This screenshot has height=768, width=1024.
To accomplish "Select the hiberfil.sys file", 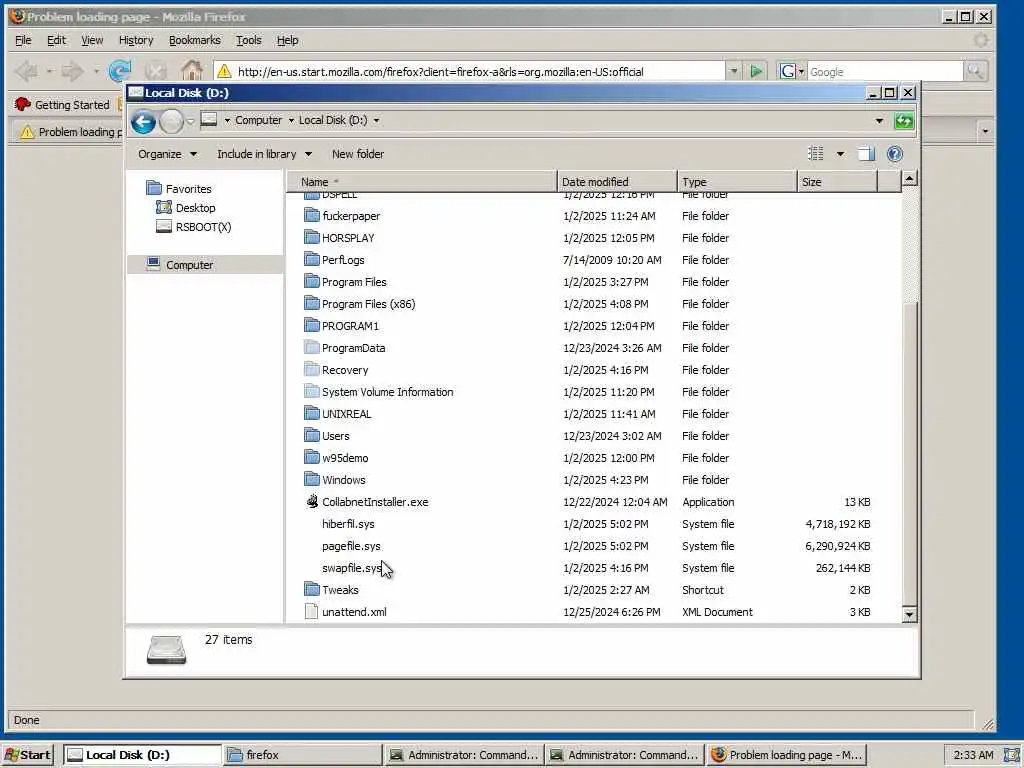I will tap(348, 524).
